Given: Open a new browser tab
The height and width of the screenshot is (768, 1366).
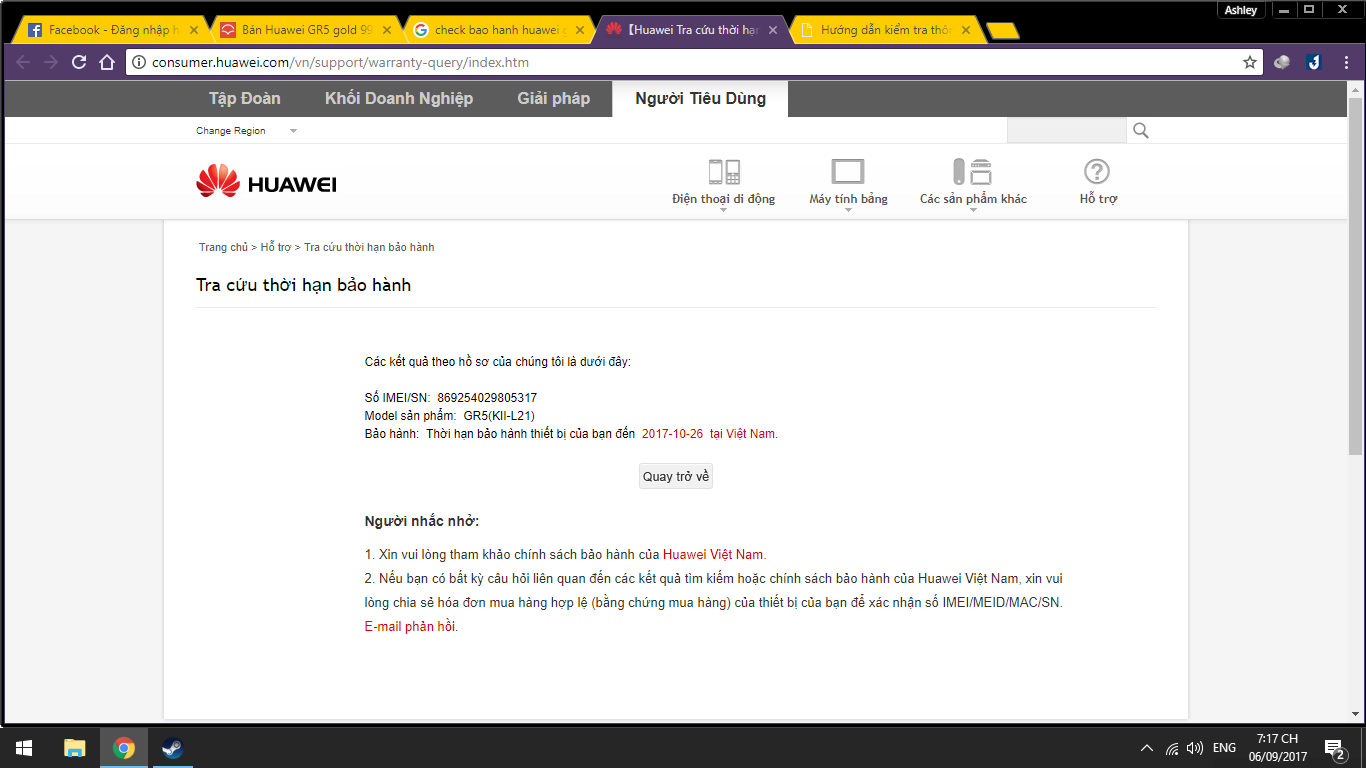Looking at the screenshot, I should click(x=1002, y=31).
